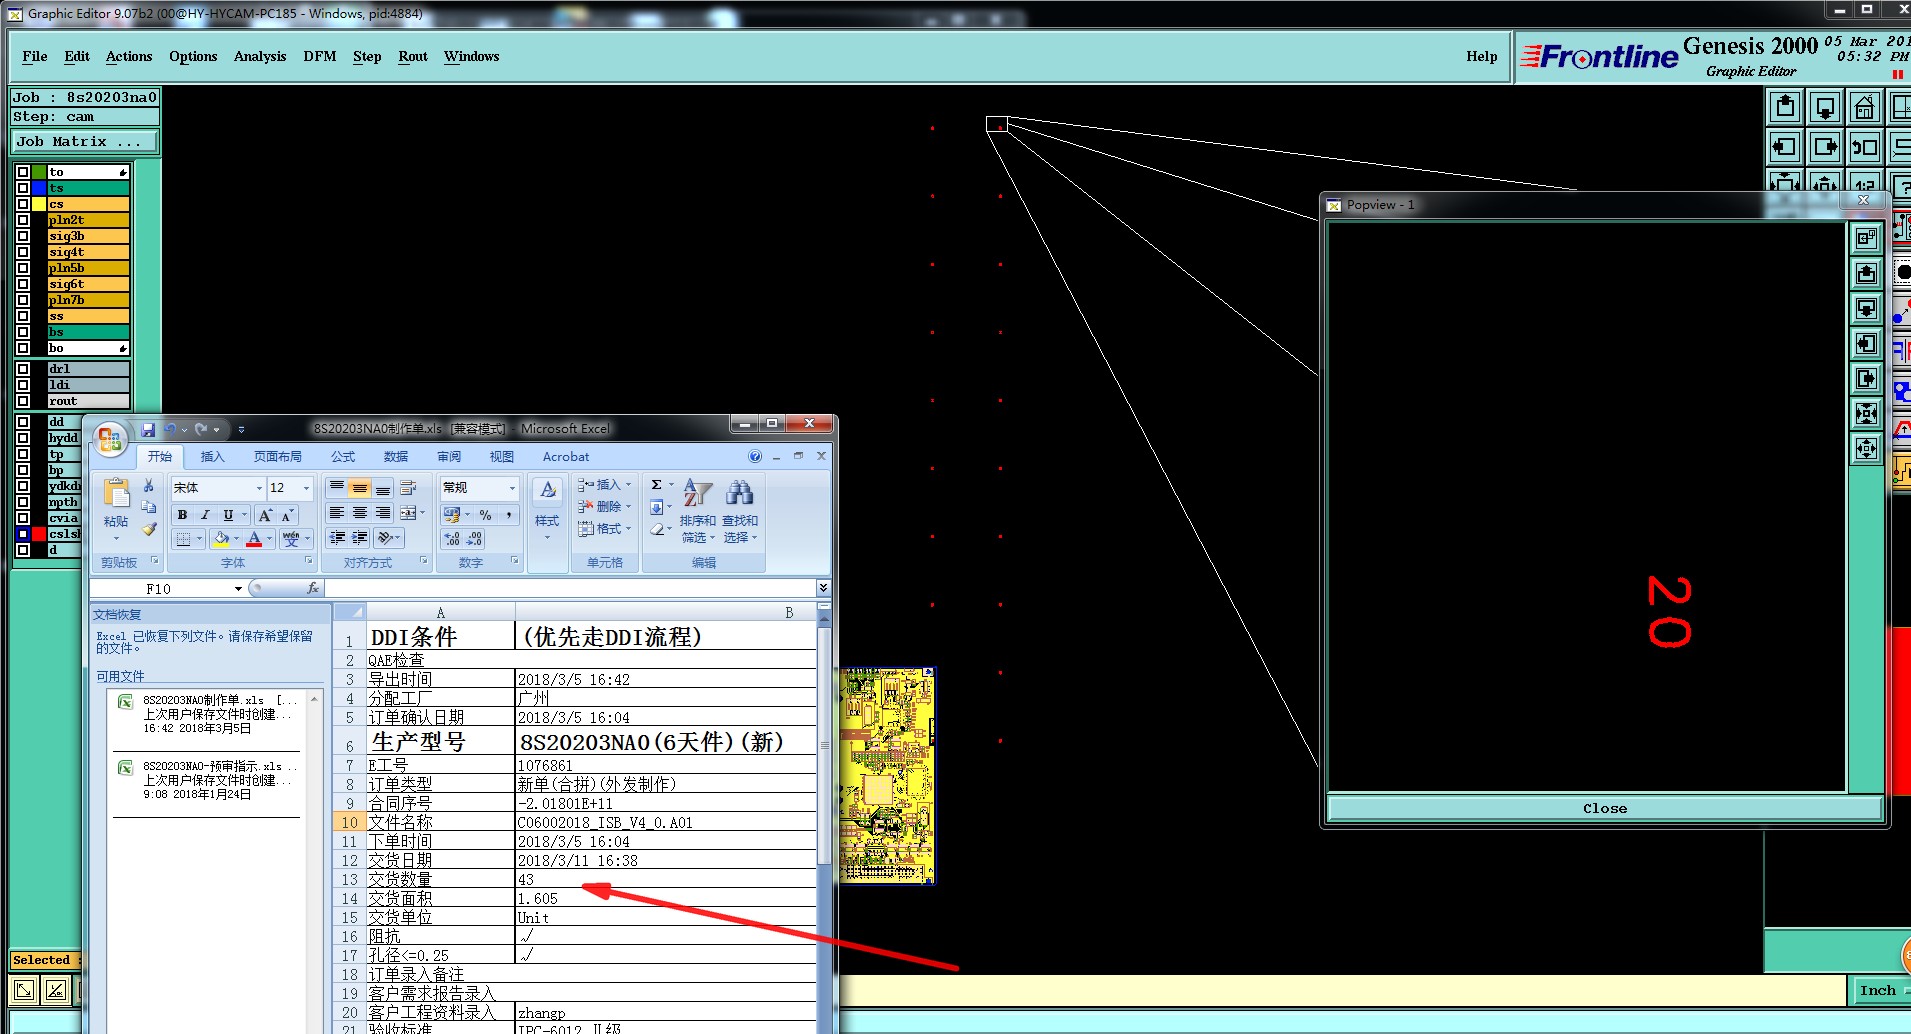Click center horizontal alignment in Excel

pyautogui.click(x=360, y=513)
